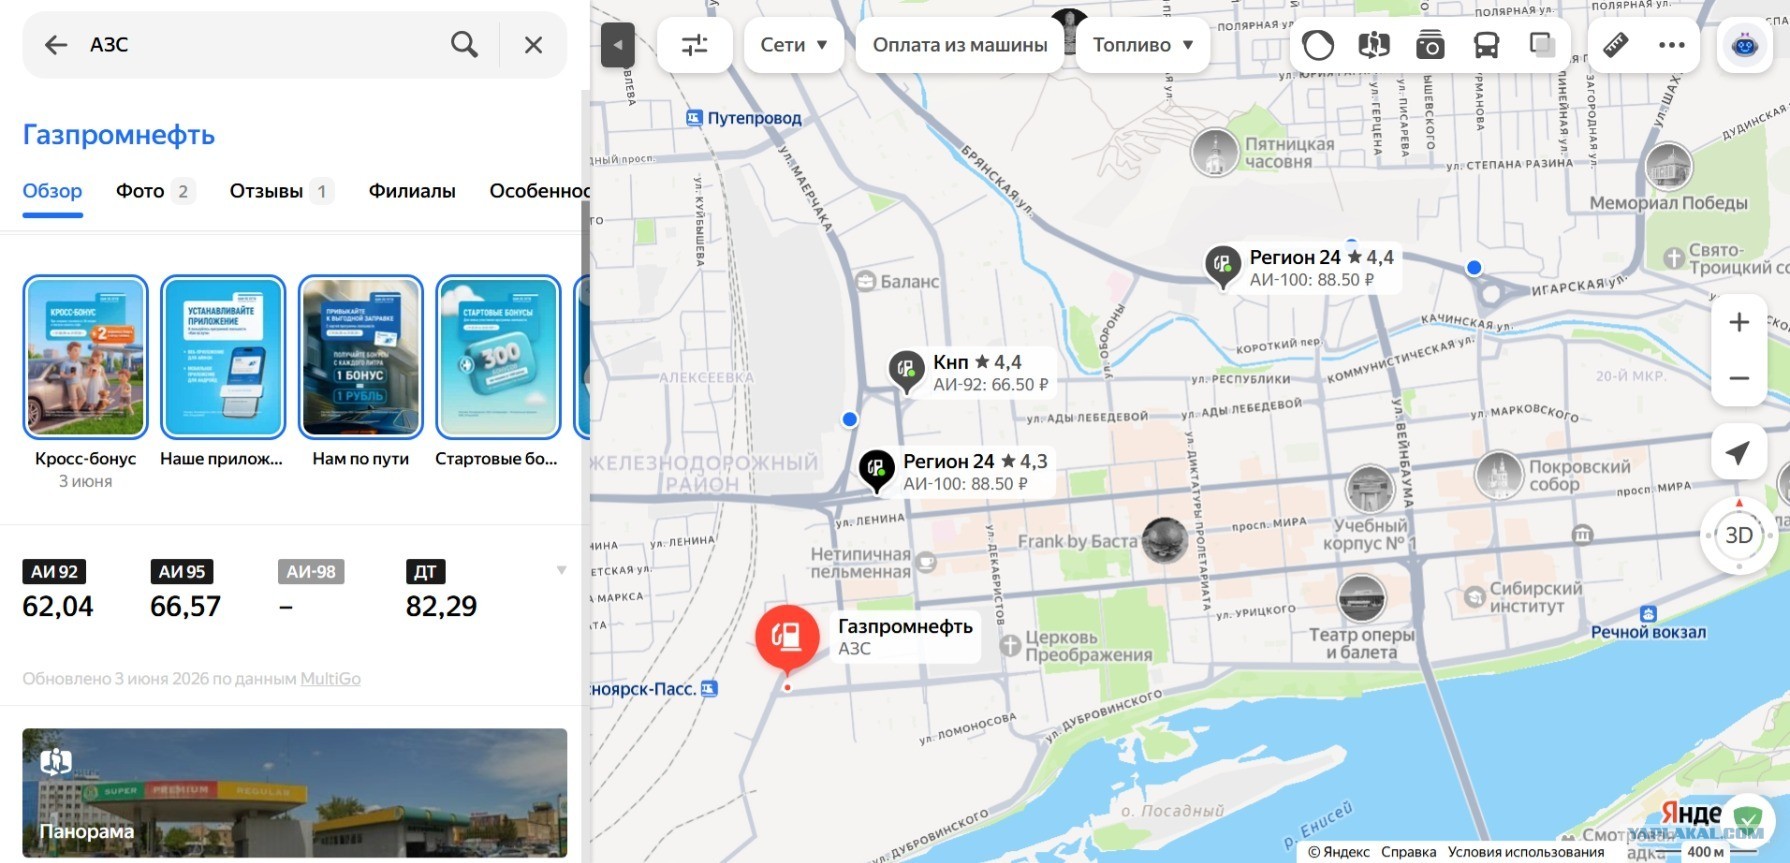The image size is (1790, 863).
Task: Select the Баланс place icon
Action: click(866, 281)
